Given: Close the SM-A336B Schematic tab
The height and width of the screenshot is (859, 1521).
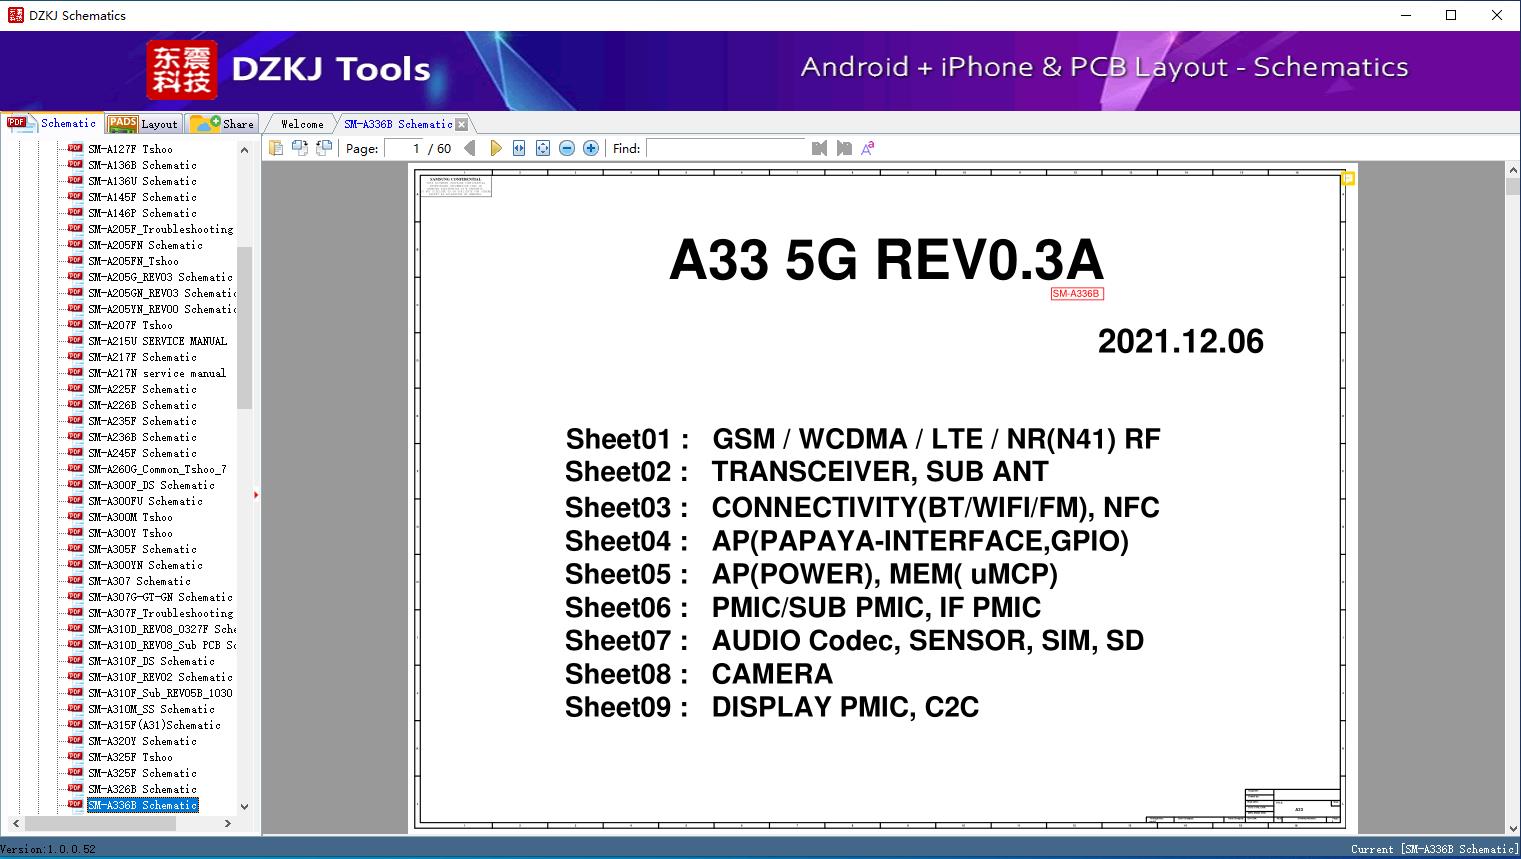Looking at the screenshot, I should (x=461, y=124).
